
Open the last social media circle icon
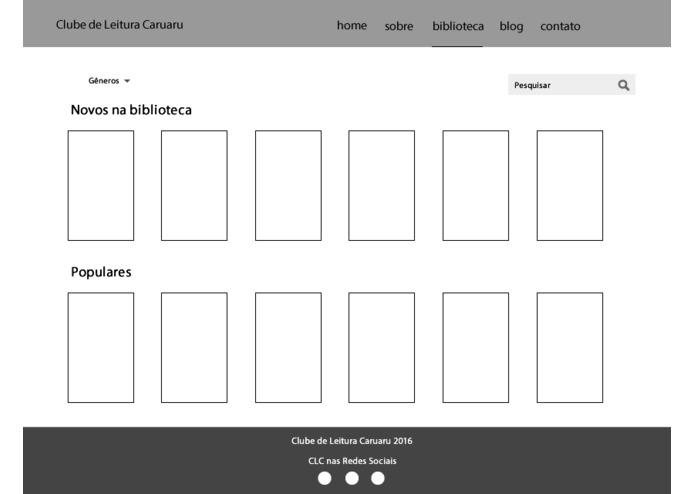pos(378,478)
